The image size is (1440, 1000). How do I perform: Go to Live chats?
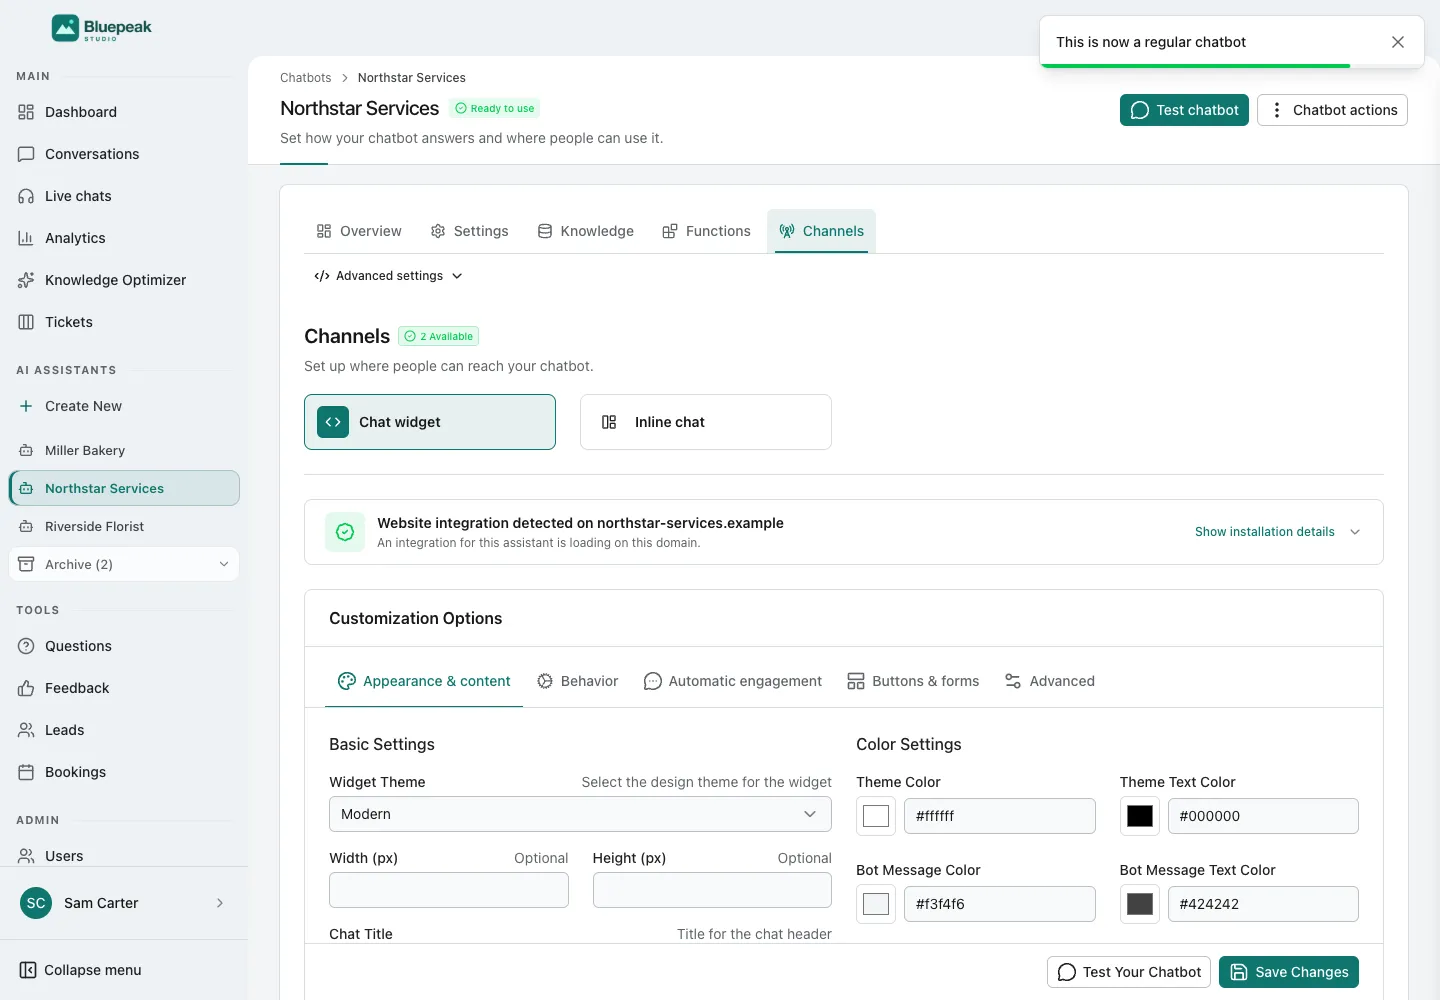click(124, 196)
